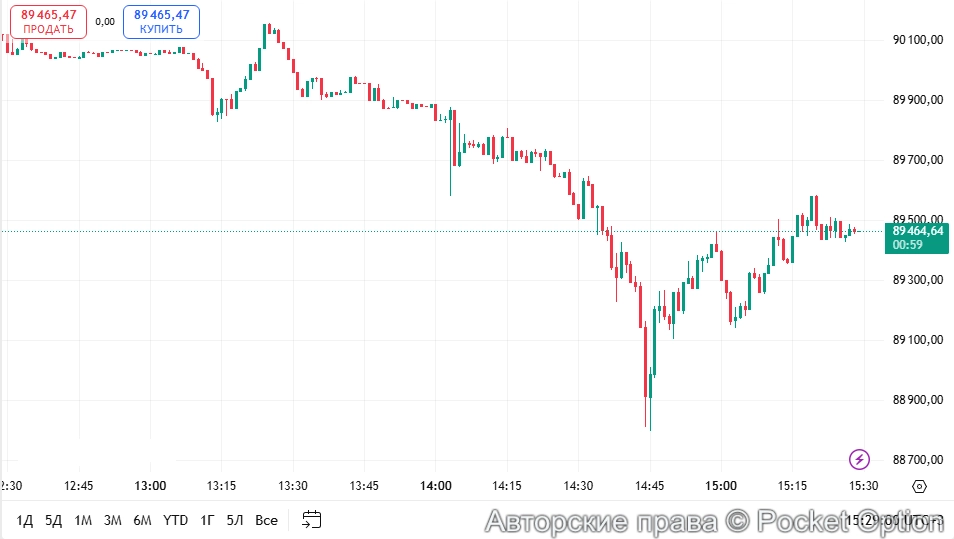The width and height of the screenshot is (954, 539).
Task: Click the 90 100,00 price axis label
Action: (x=917, y=40)
